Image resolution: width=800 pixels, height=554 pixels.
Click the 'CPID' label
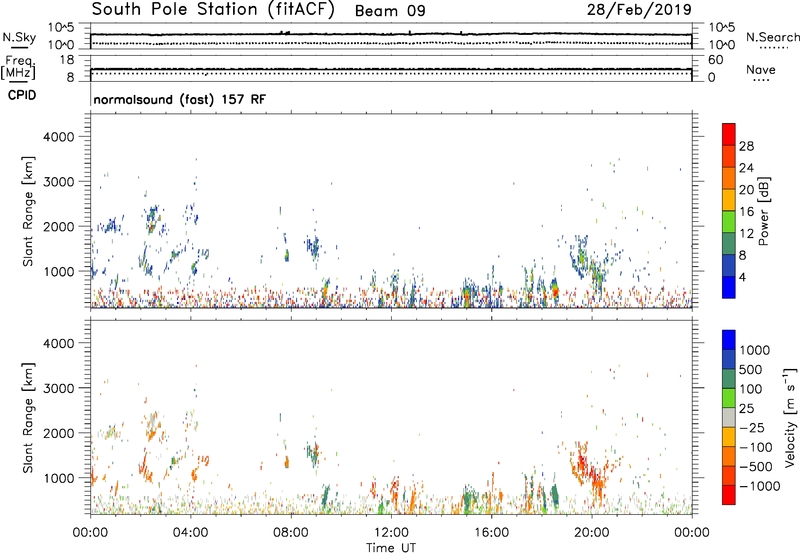pos(22,95)
